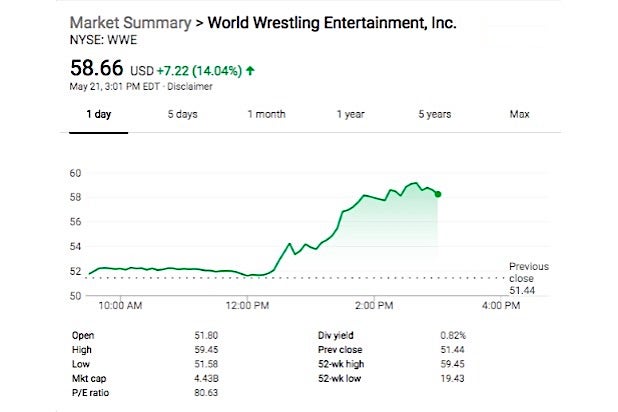
Task: Click the Mkt cap value 4.43B
Action: click(x=209, y=378)
